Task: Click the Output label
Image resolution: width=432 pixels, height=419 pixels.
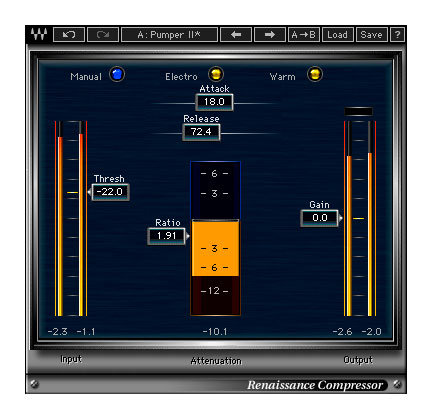Action: 358,360
